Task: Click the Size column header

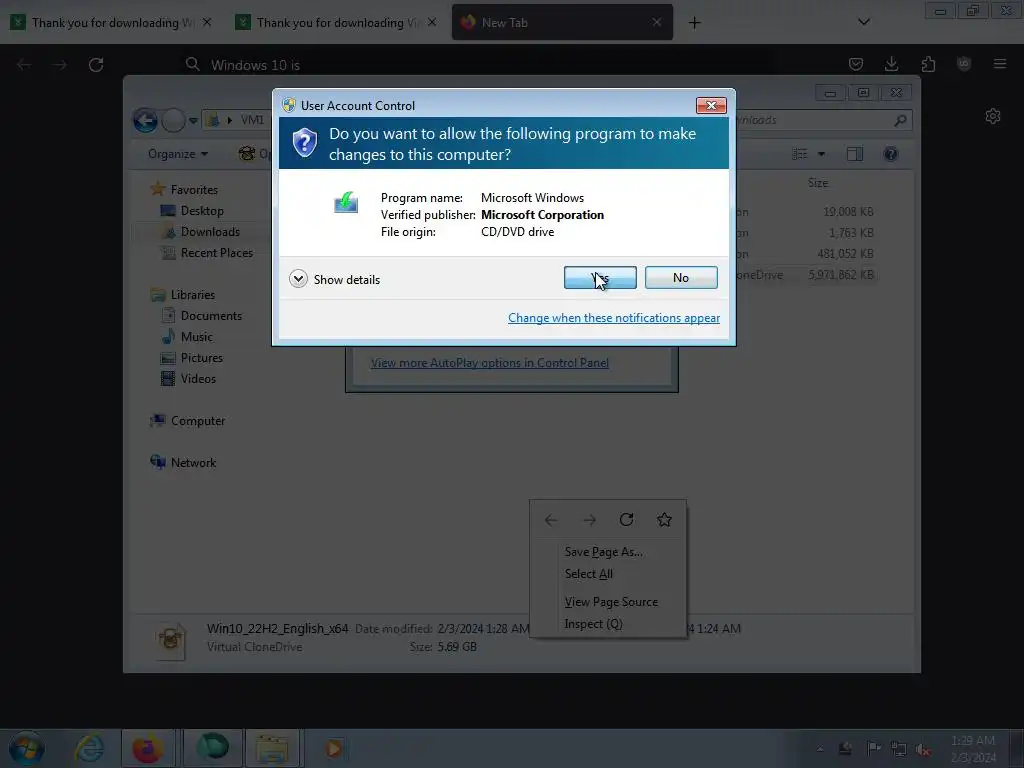Action: pos(818,183)
